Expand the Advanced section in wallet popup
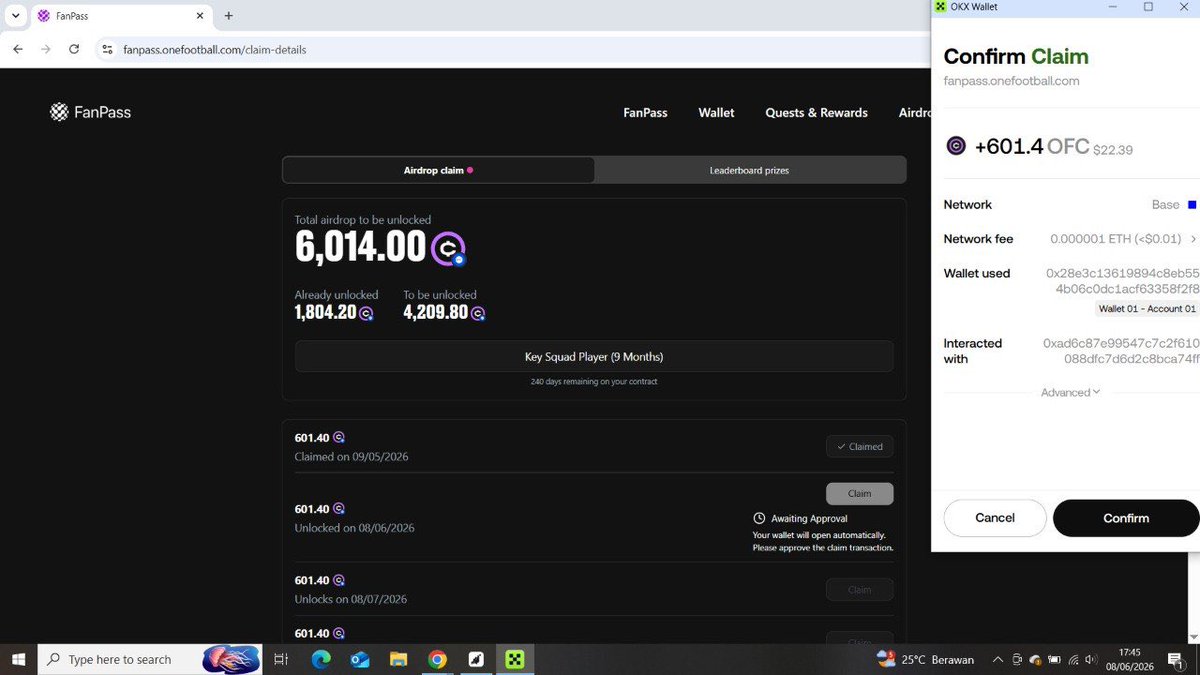Screen dimensions: 1200x675 coord(1070,392)
